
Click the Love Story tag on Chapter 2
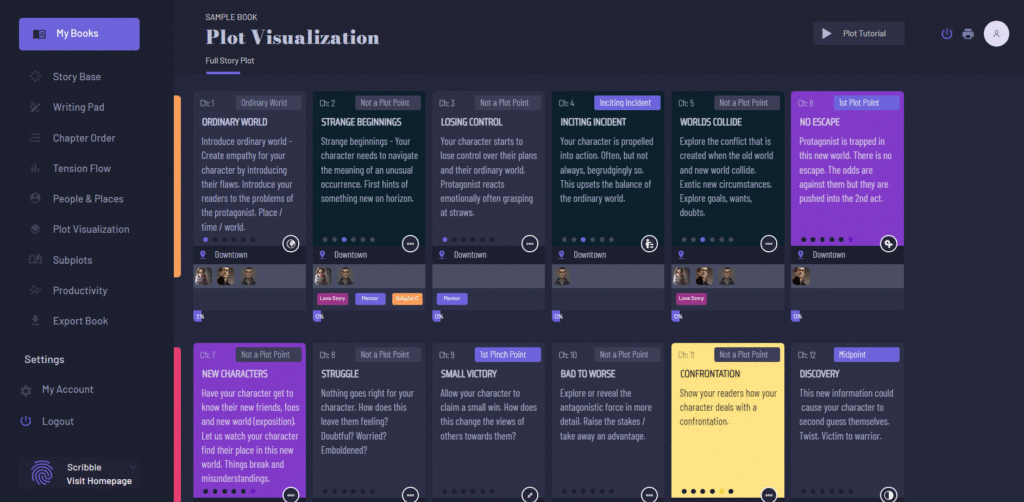tap(332, 299)
